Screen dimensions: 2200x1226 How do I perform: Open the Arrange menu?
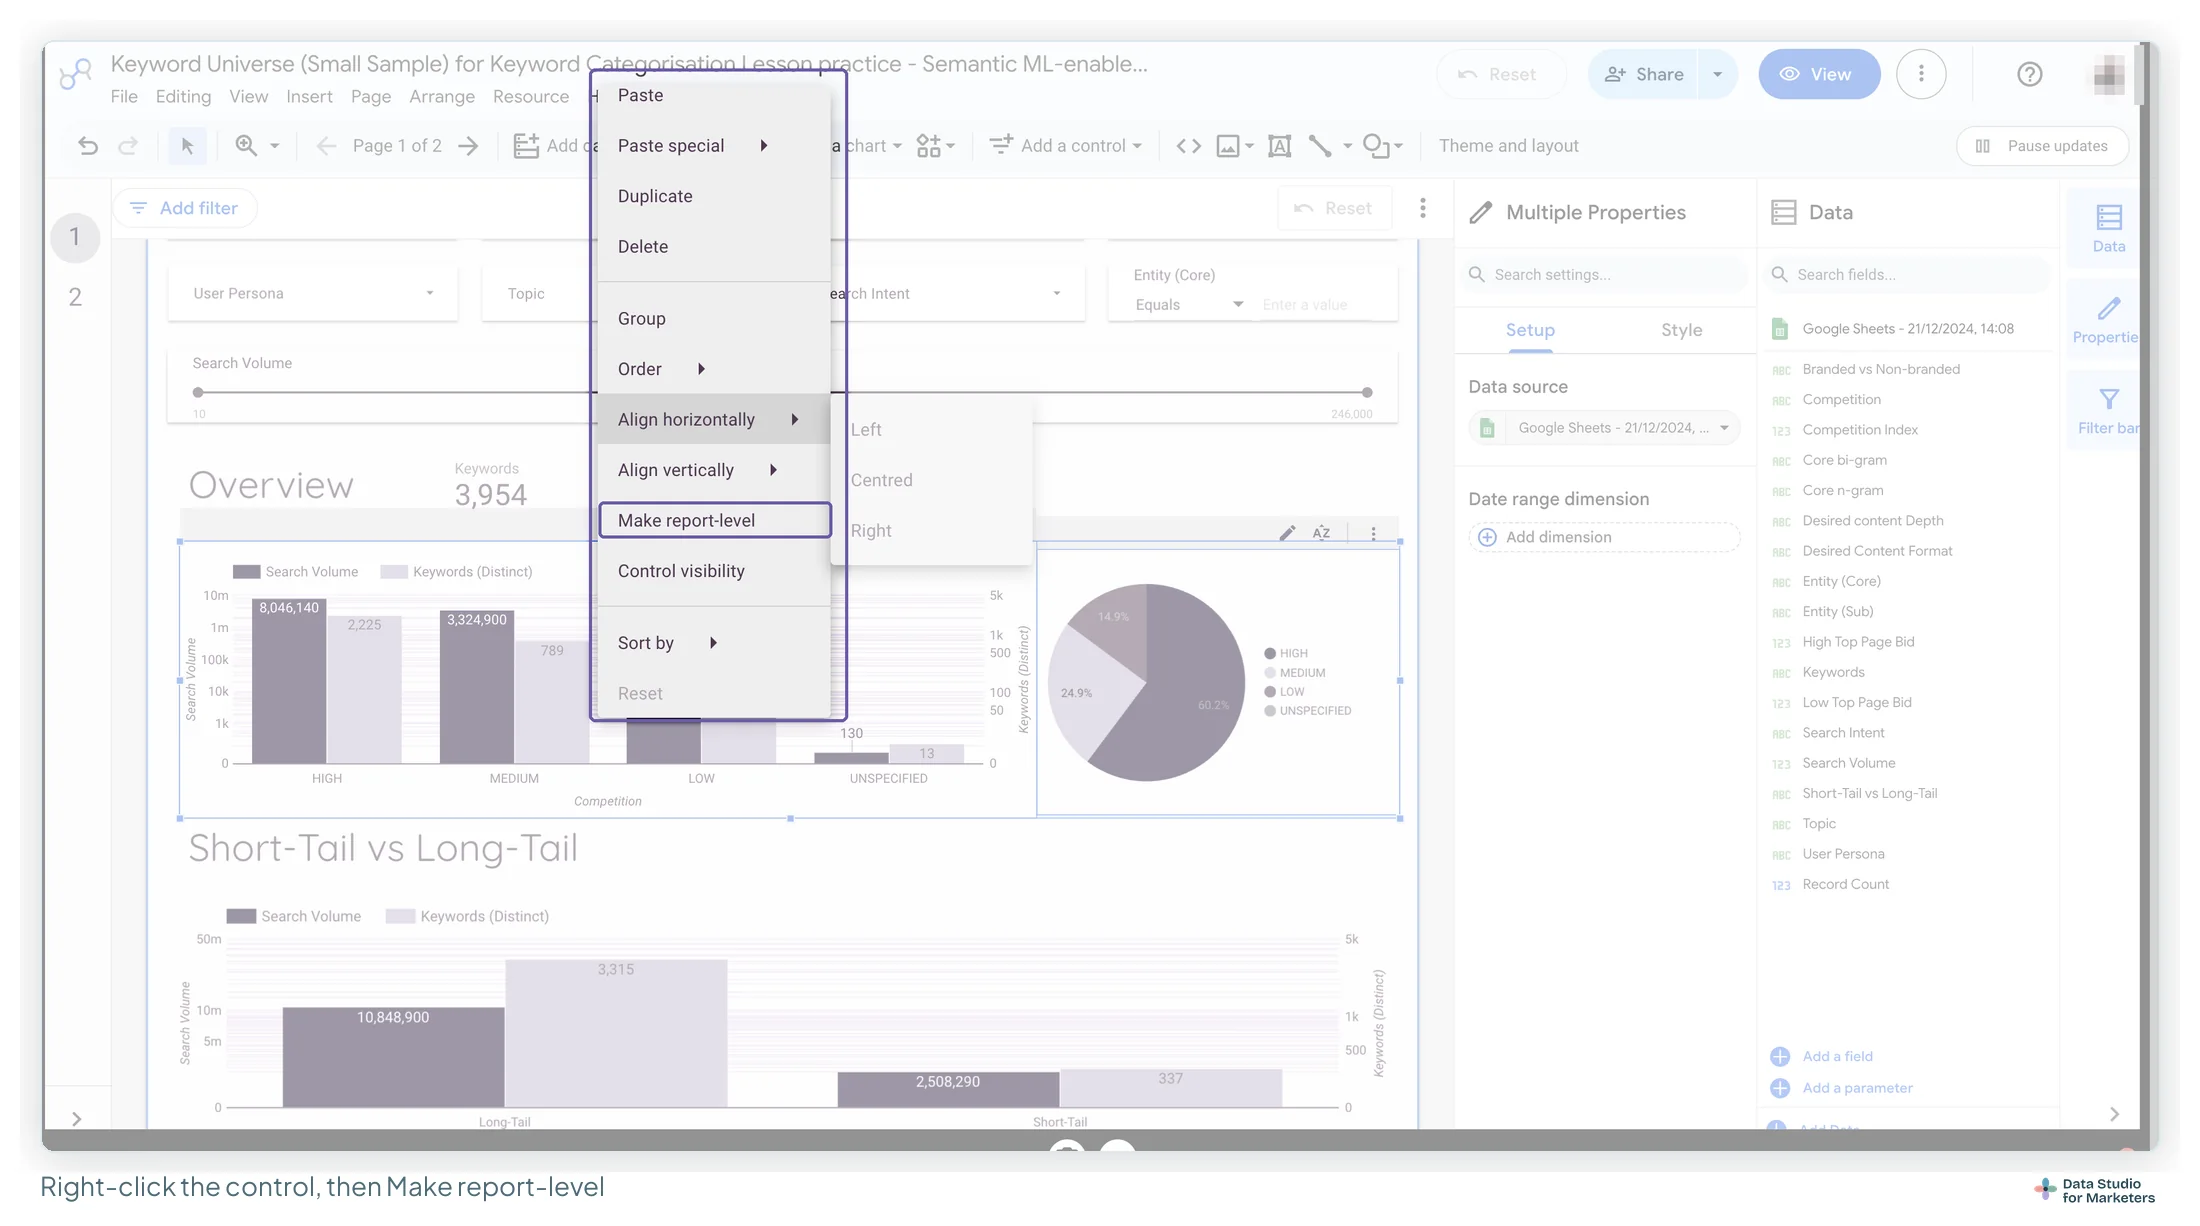pos(441,96)
